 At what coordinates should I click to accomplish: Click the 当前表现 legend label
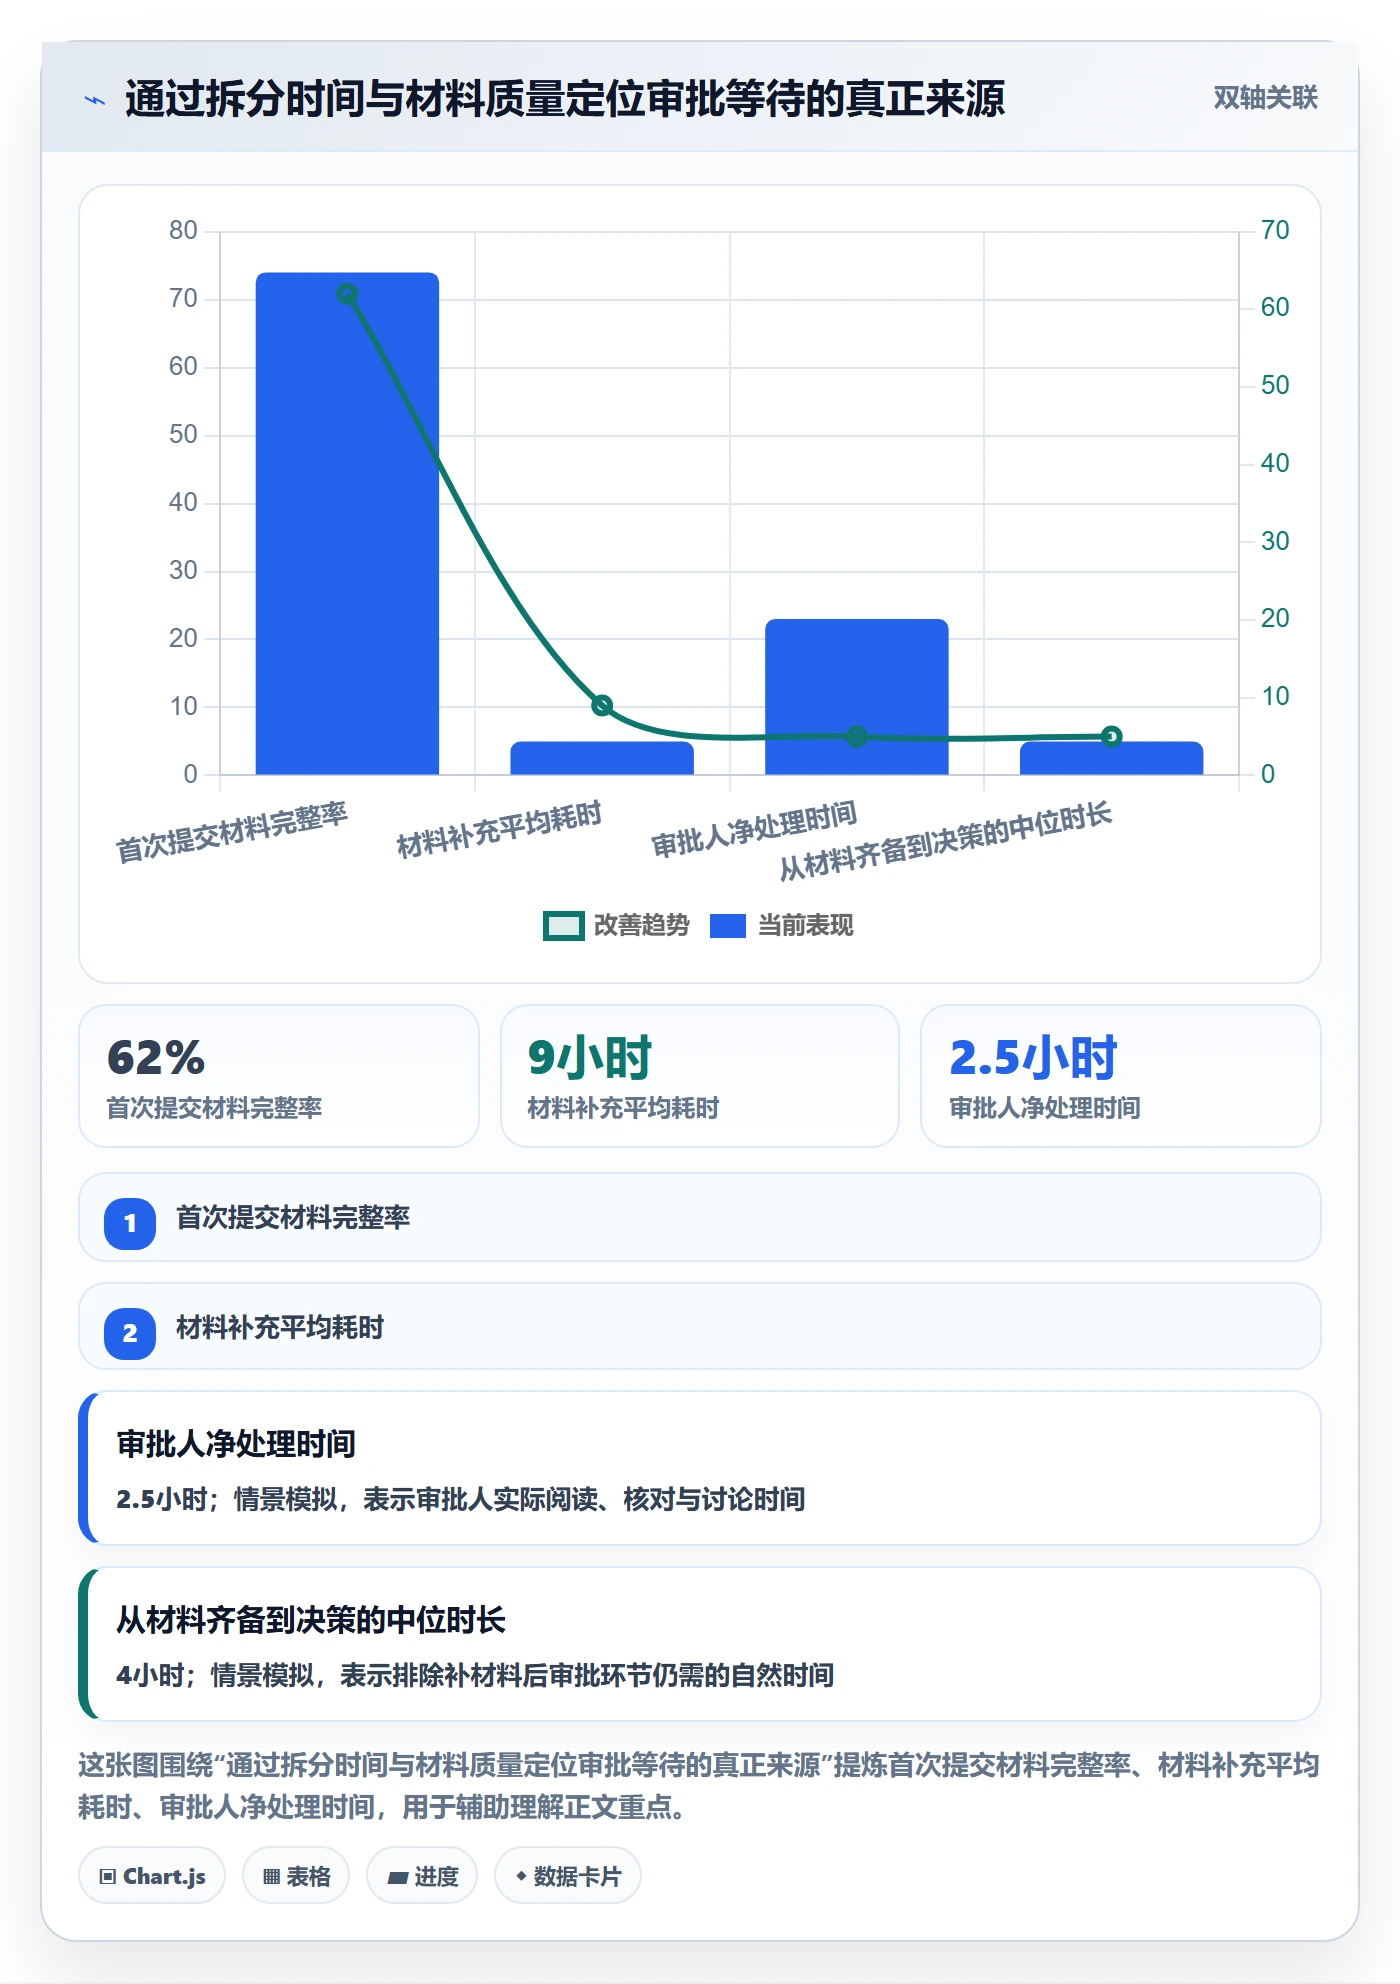point(806,926)
